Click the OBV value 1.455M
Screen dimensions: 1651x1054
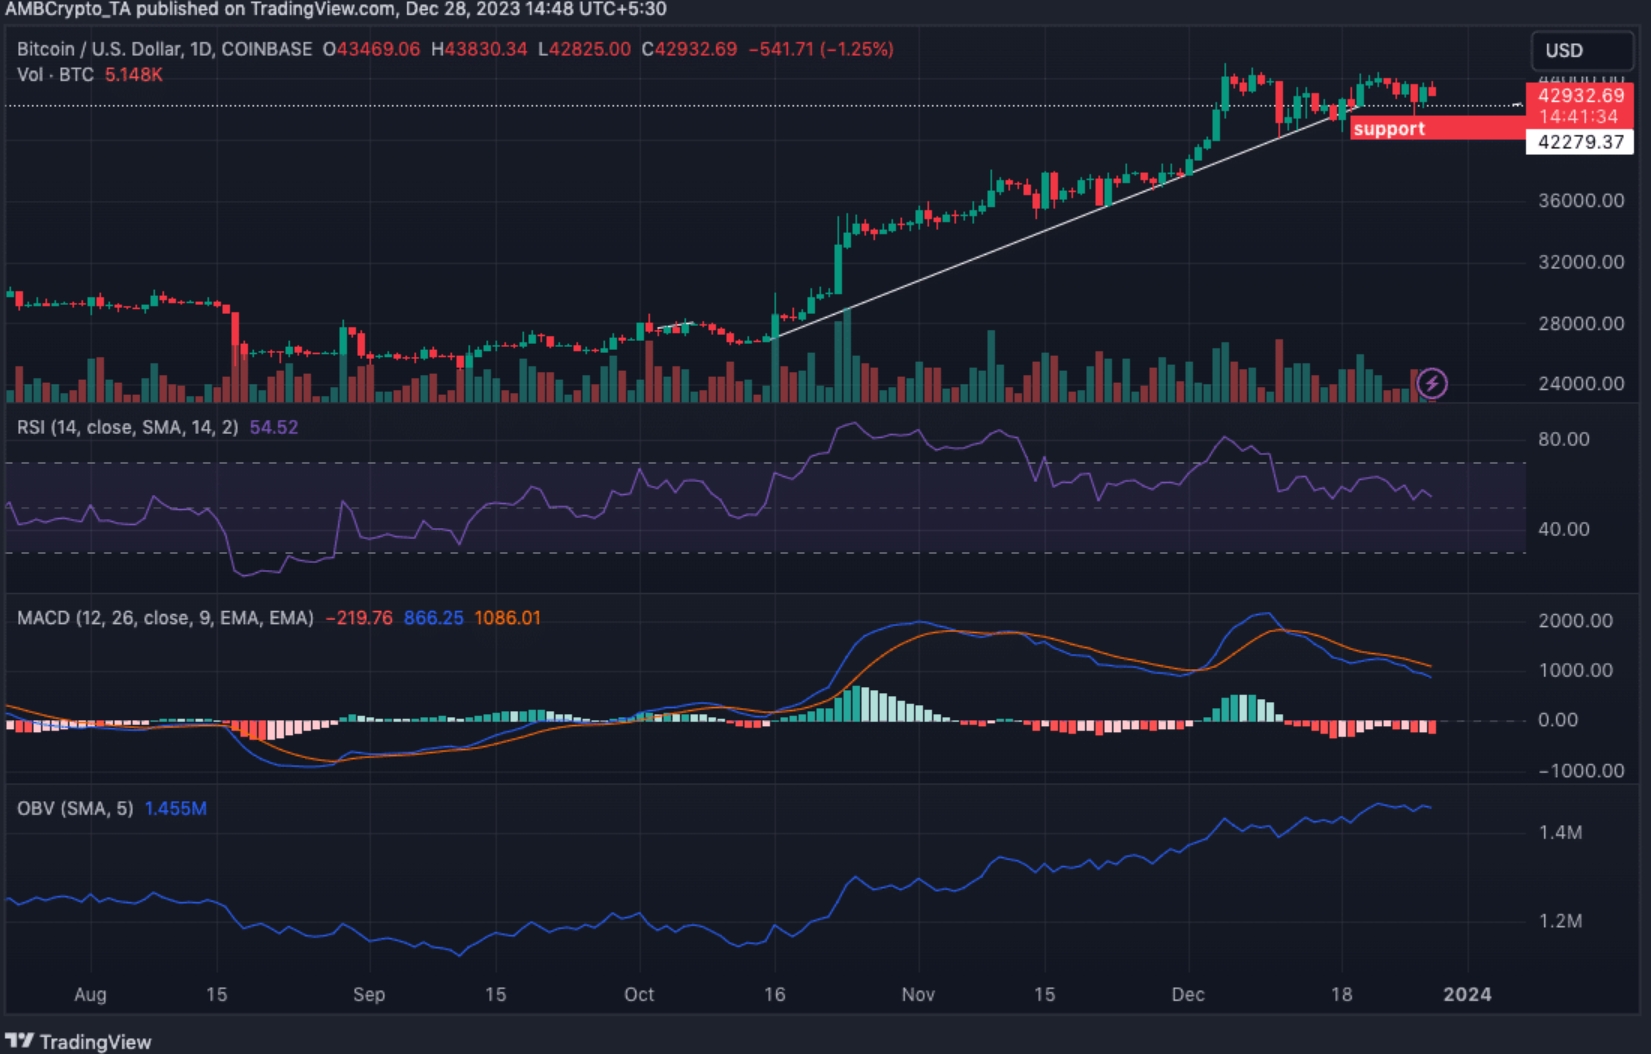tap(176, 808)
